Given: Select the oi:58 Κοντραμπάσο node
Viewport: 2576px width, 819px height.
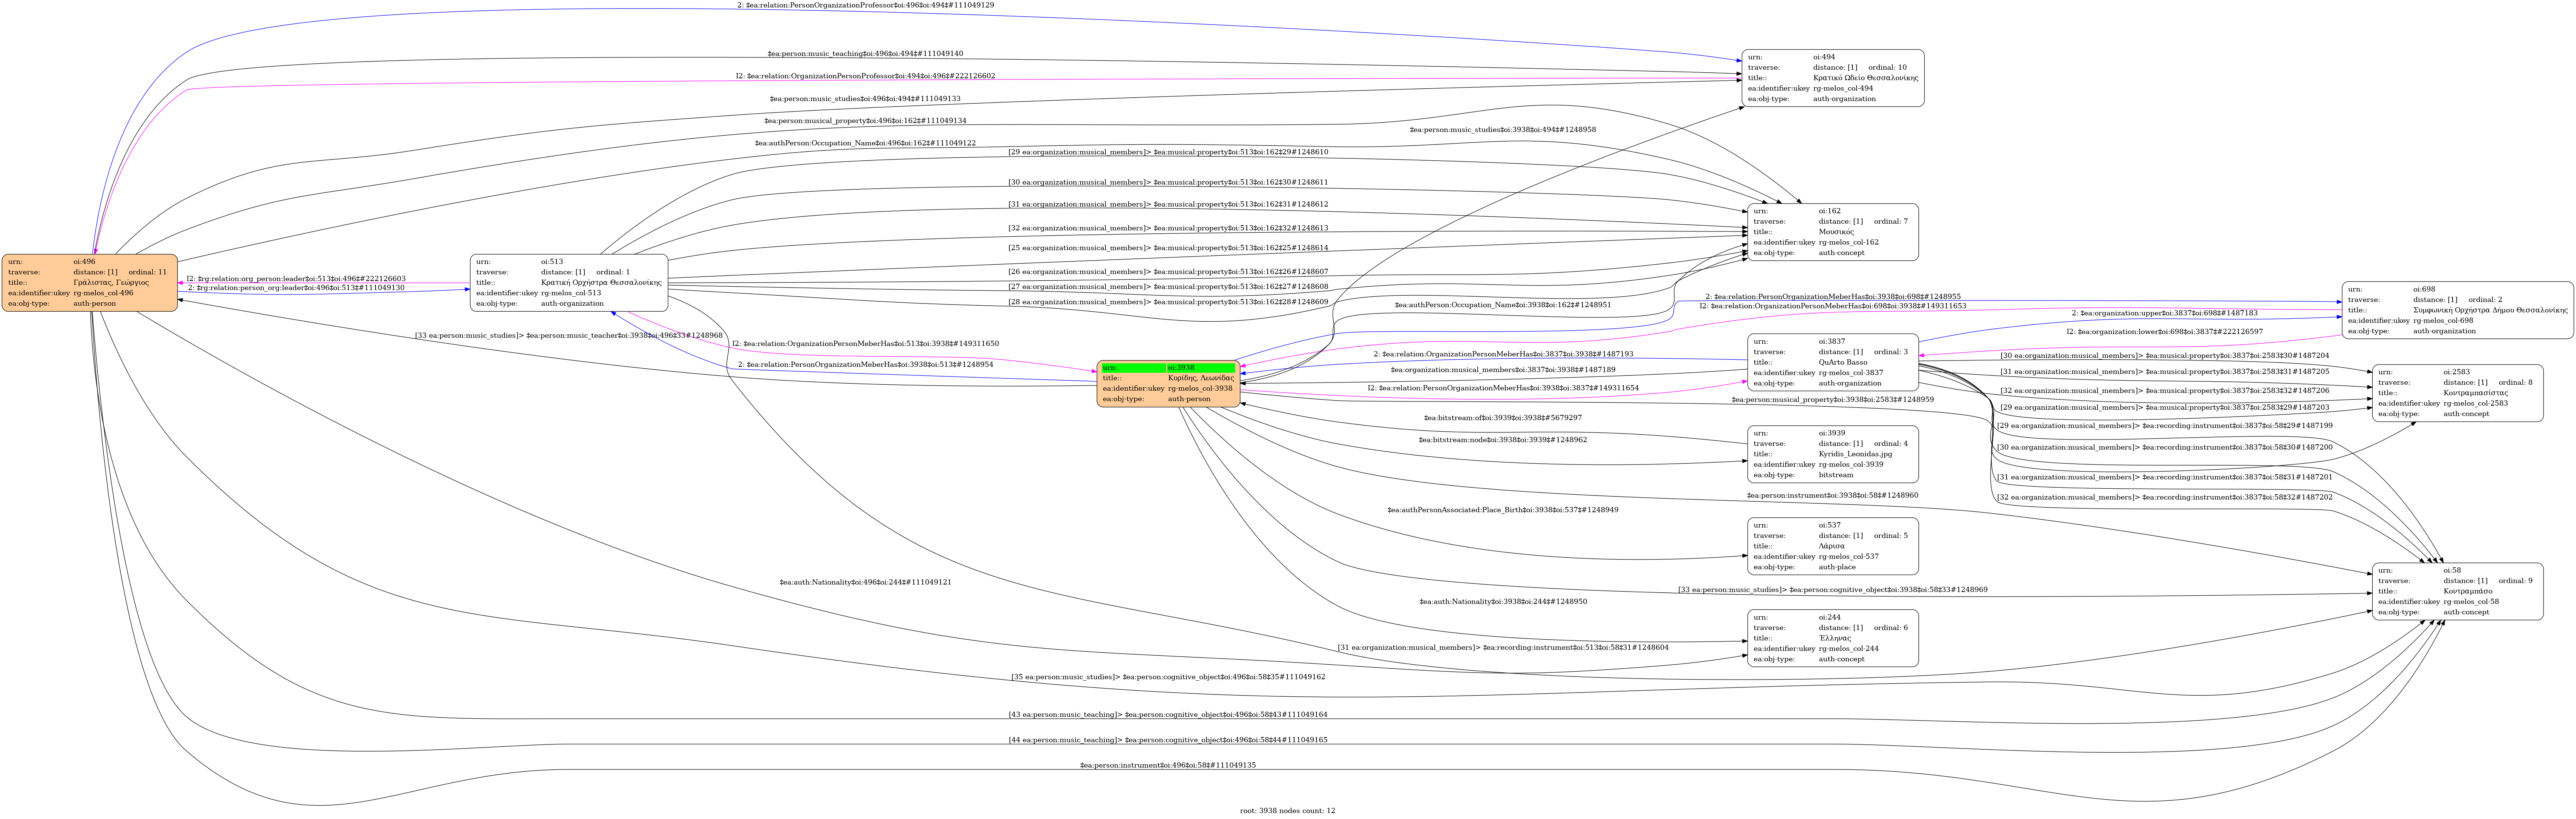Looking at the screenshot, I should [x=2457, y=591].
